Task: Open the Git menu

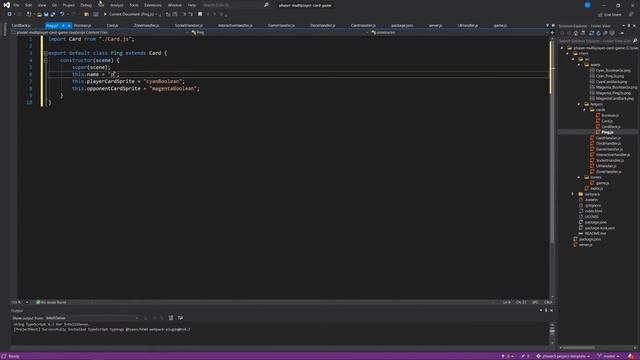Action: [x=54, y=5]
